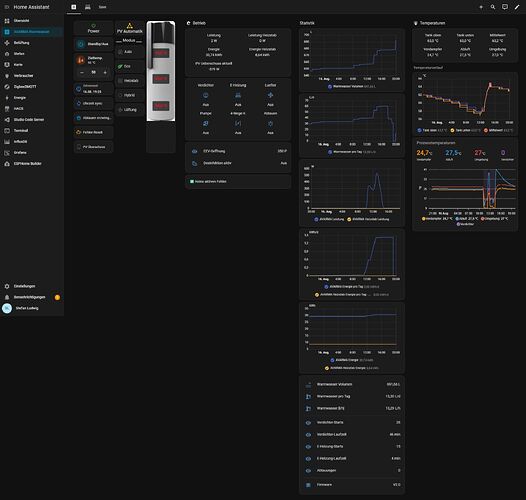Open the Verbraucher sidebar entry
Screen dimensions: 526x500
coord(32,76)
